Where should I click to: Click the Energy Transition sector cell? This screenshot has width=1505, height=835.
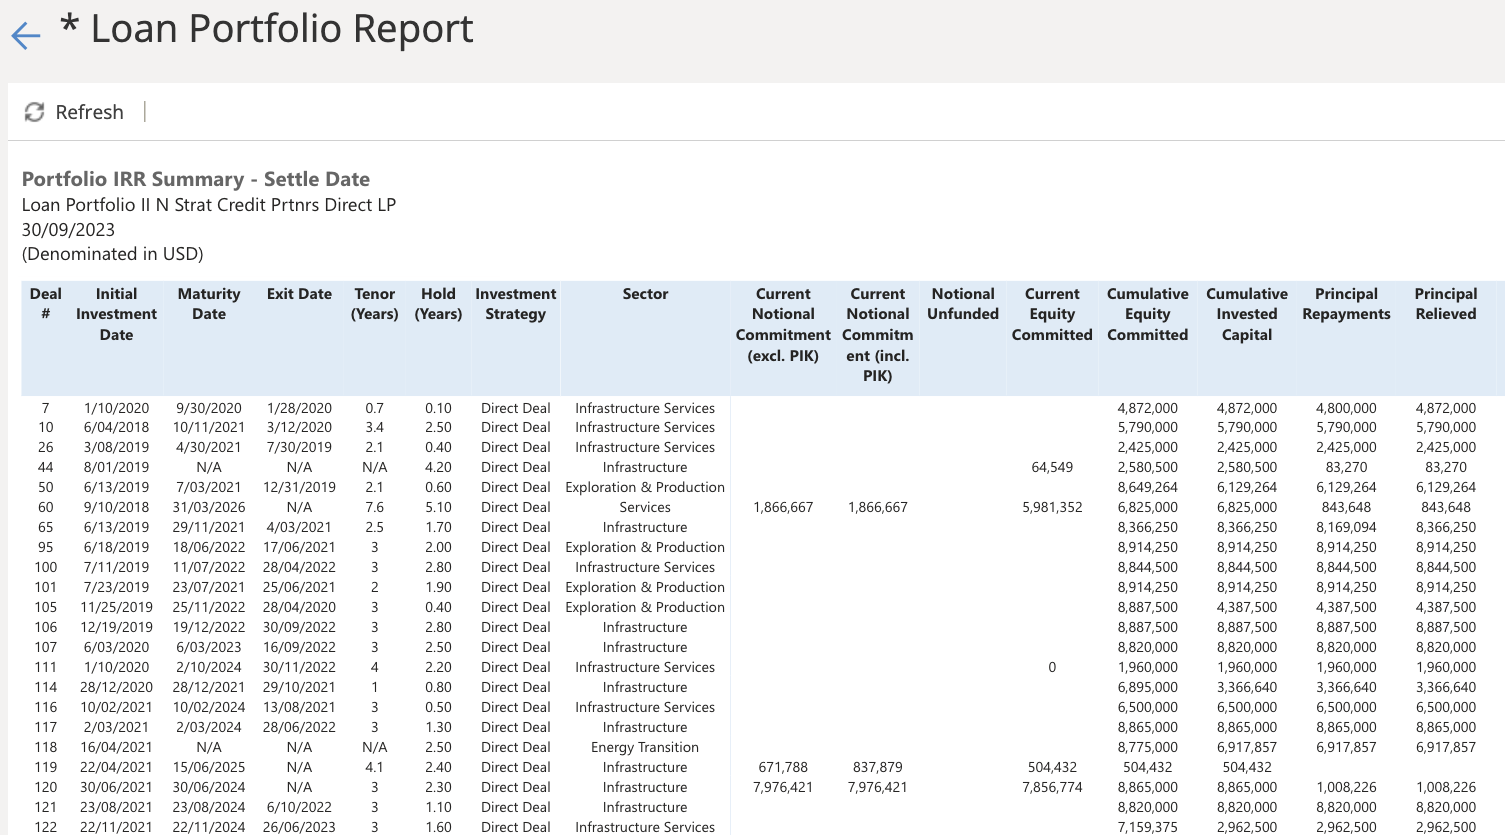[645, 747]
